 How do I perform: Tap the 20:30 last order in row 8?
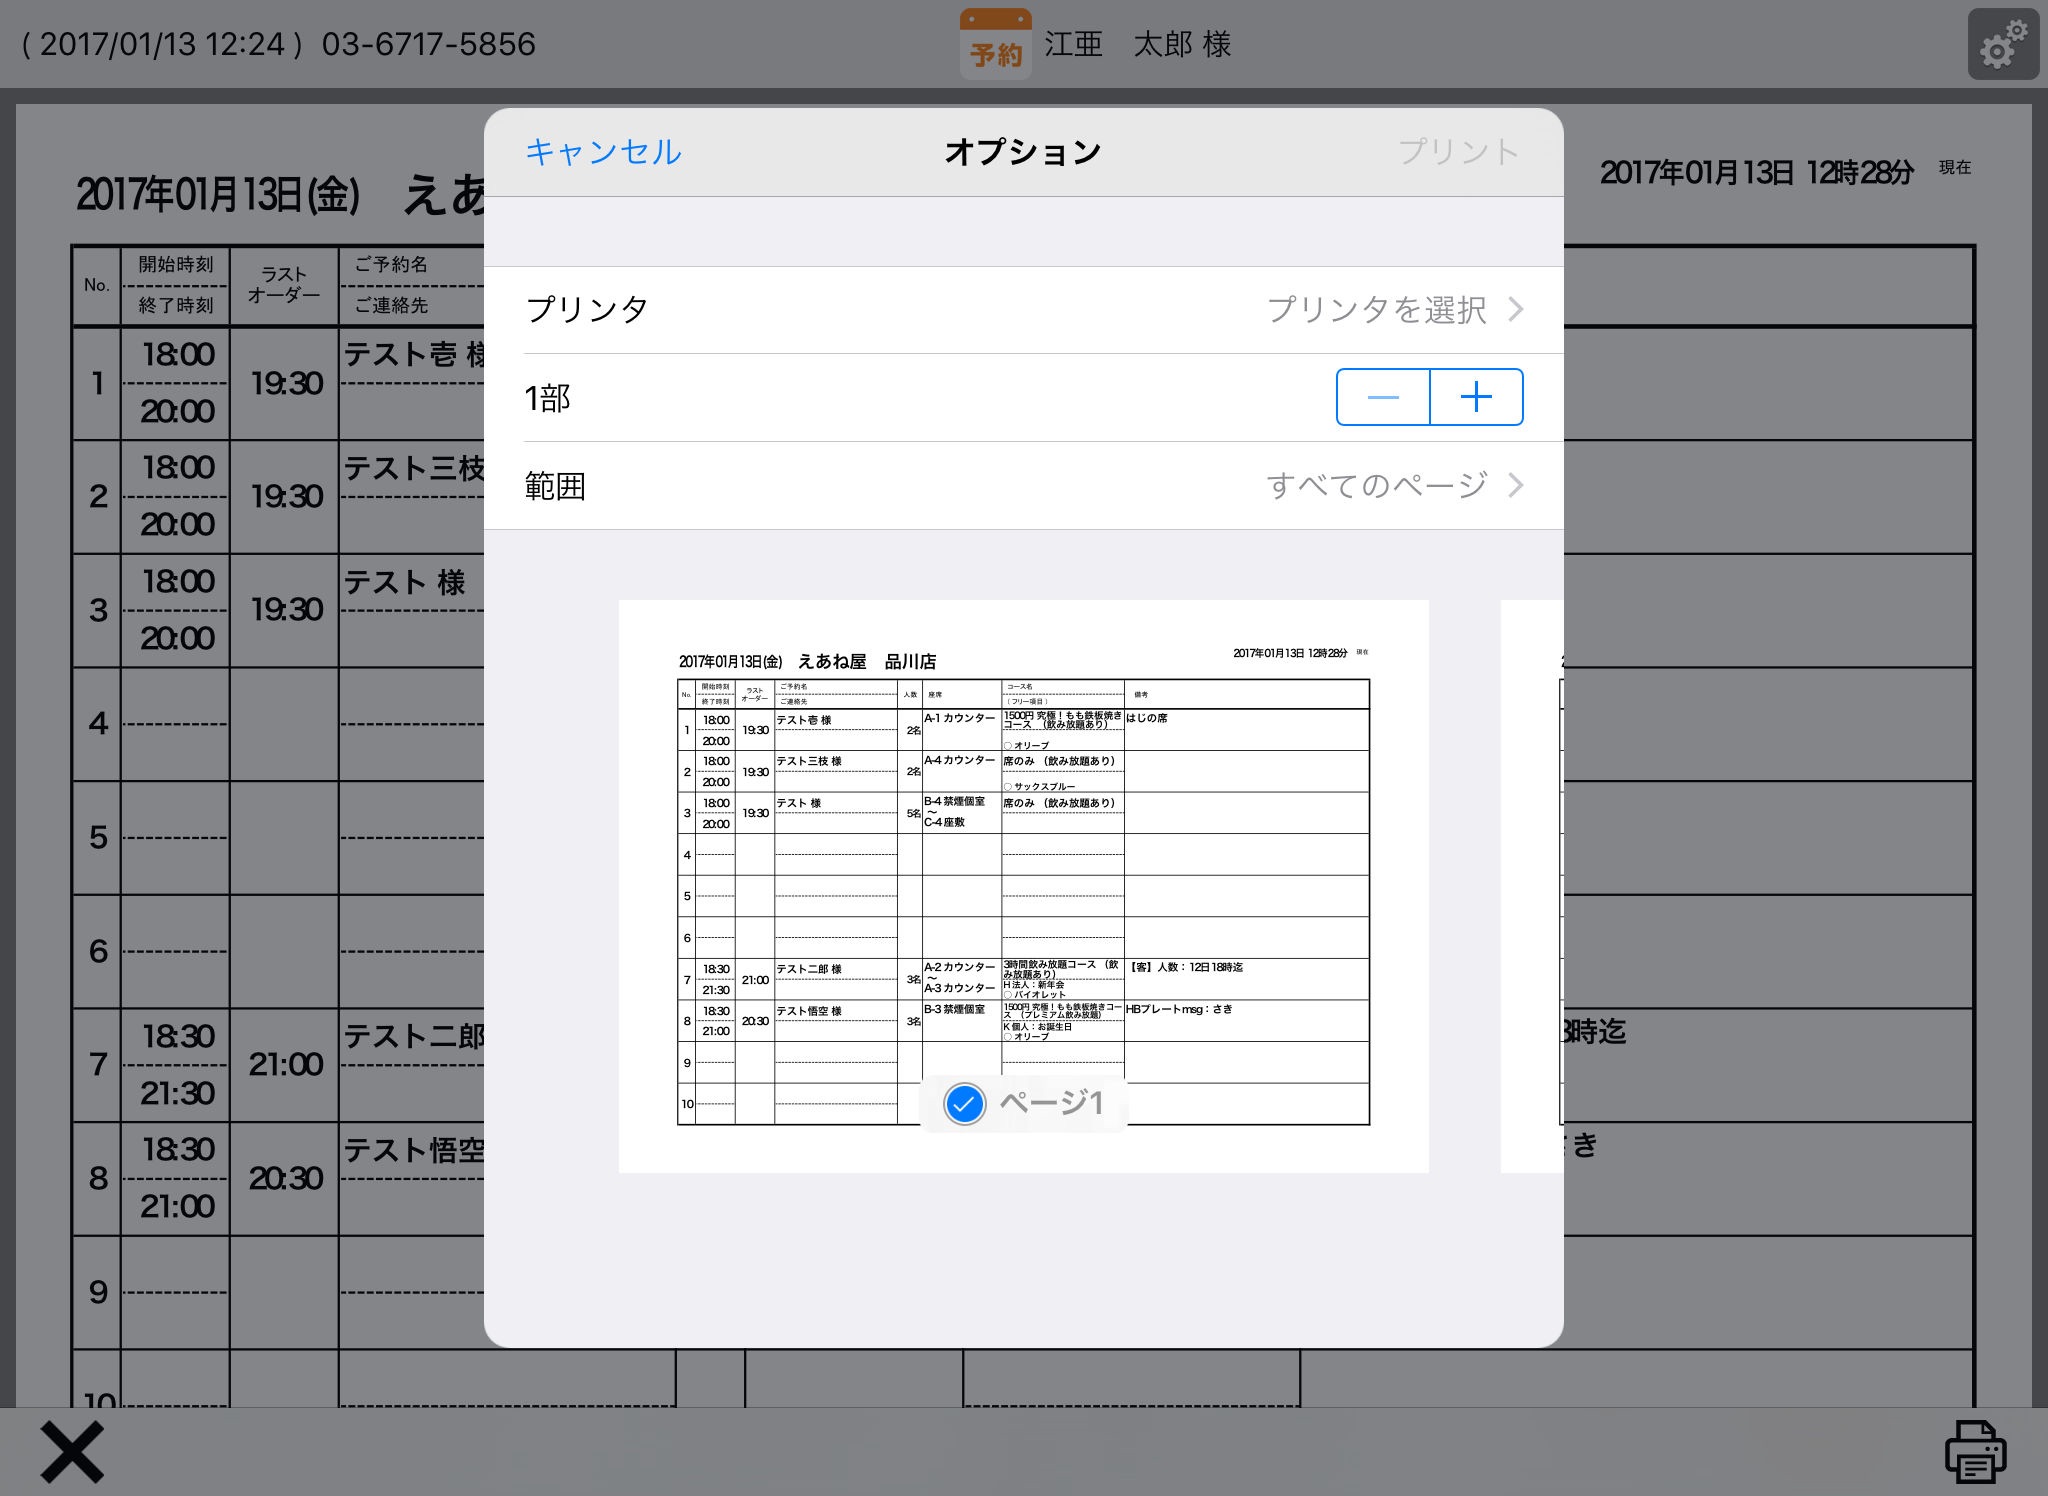click(286, 1178)
